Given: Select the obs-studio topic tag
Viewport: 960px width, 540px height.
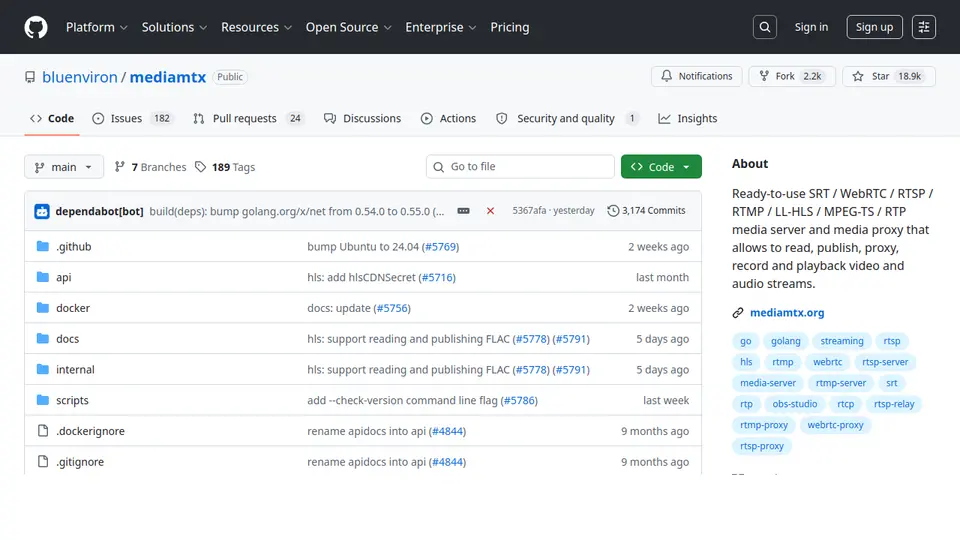Looking at the screenshot, I should coord(795,404).
